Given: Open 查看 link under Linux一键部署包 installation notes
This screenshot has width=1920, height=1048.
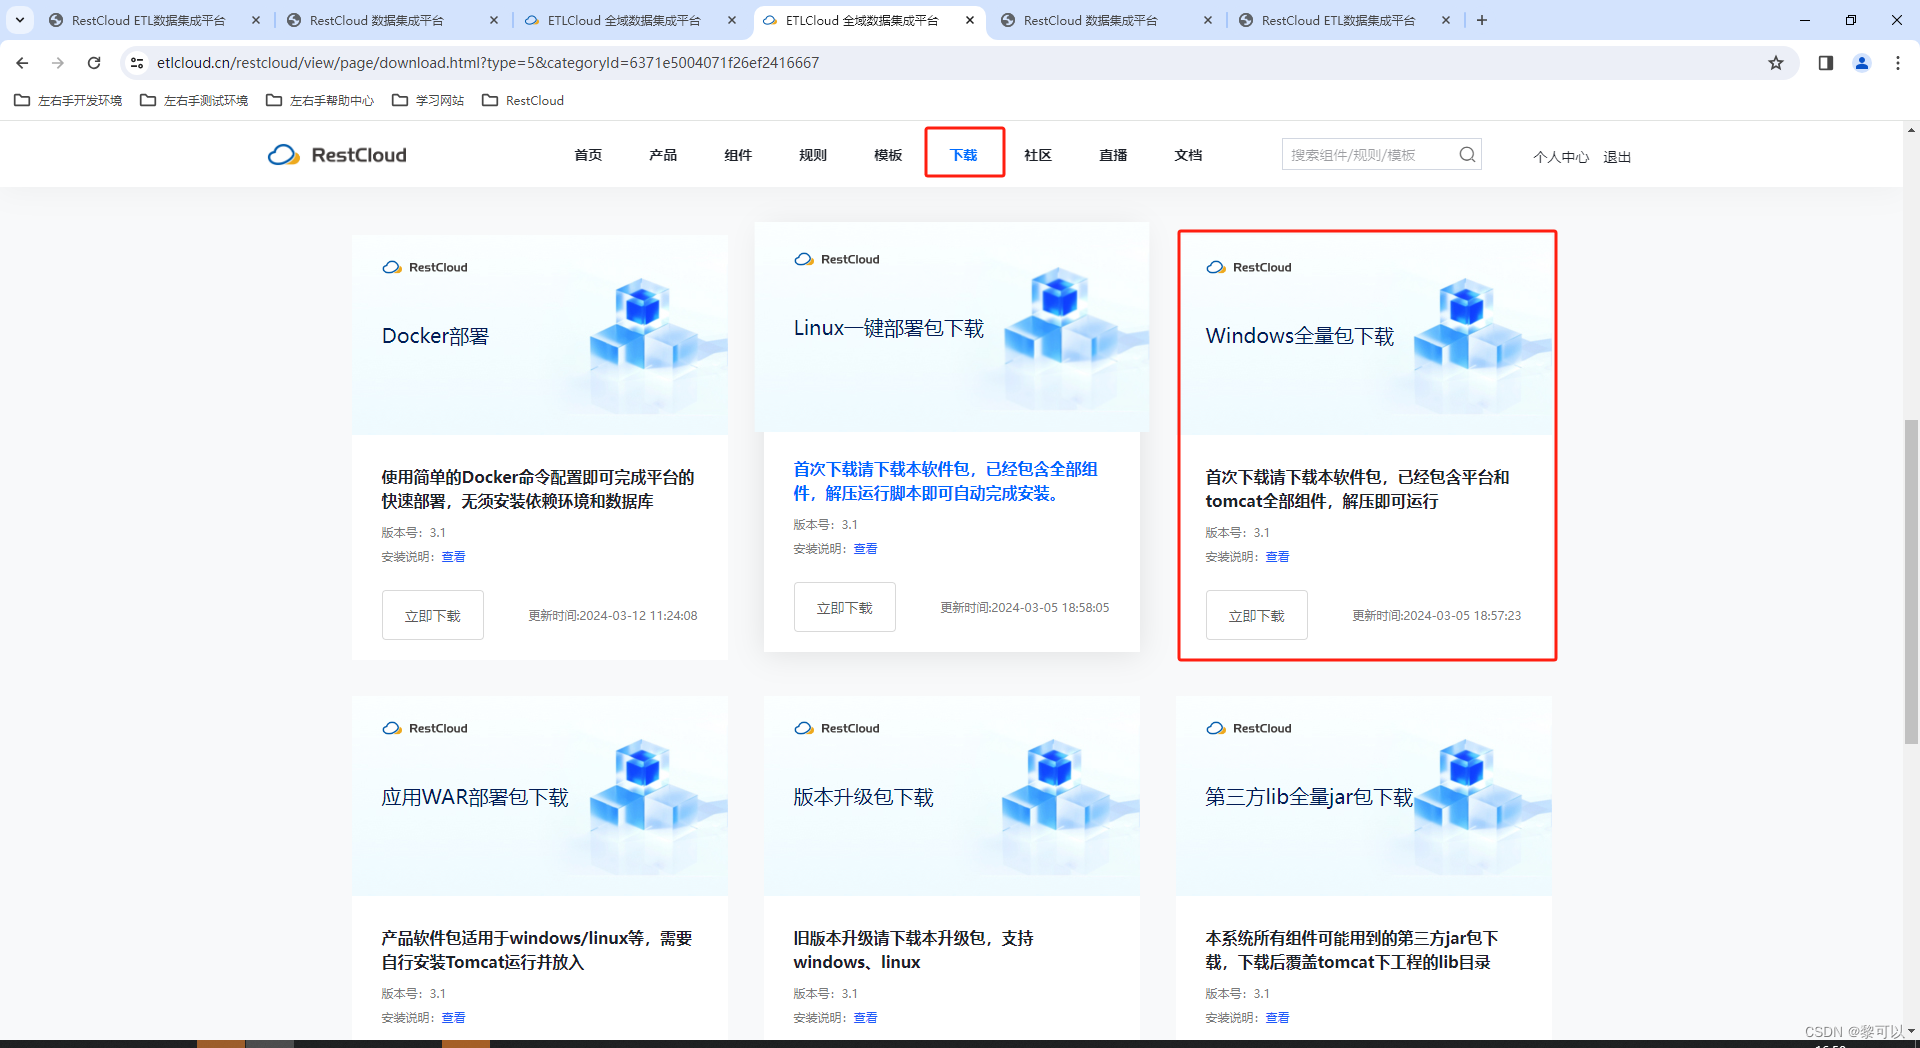Looking at the screenshot, I should point(865,548).
